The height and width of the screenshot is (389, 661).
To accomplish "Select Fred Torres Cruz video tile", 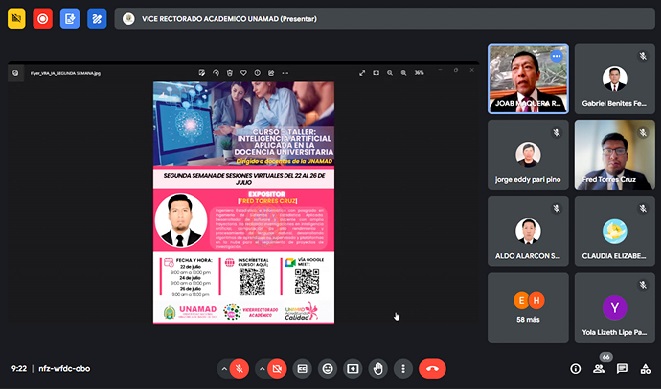I will tap(615, 155).
